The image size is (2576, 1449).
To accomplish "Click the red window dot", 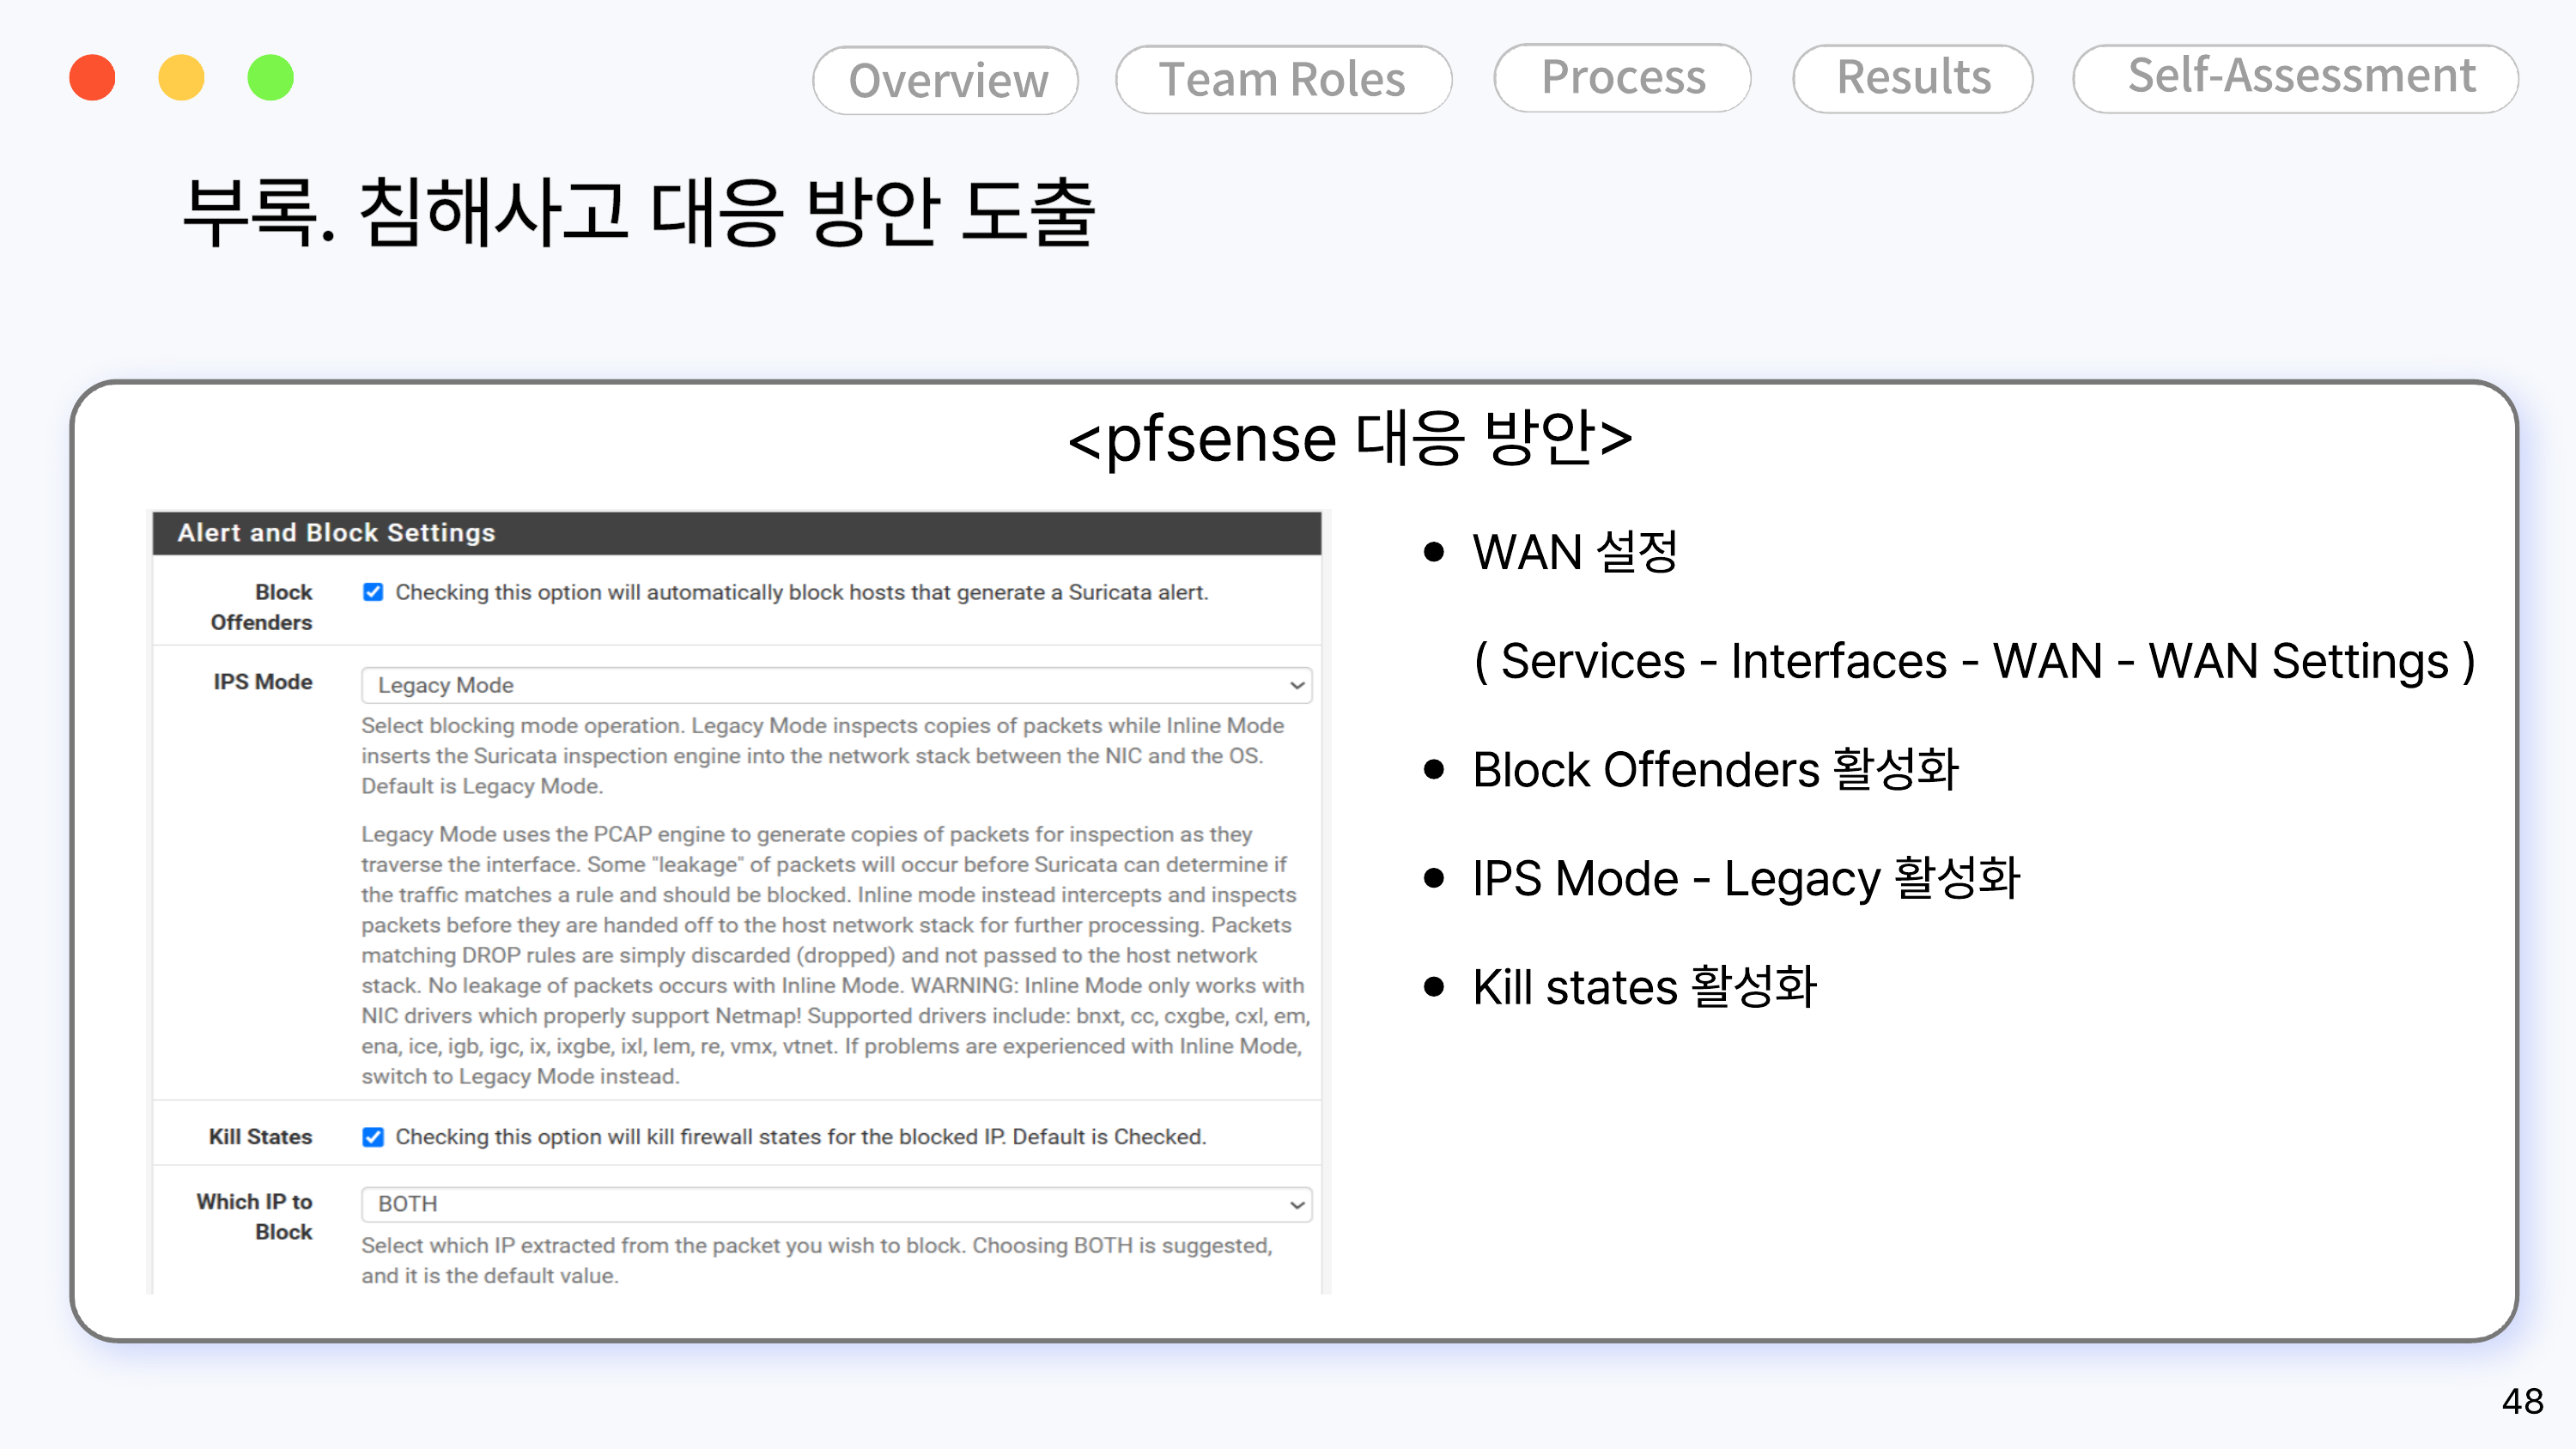I will coord(92,78).
